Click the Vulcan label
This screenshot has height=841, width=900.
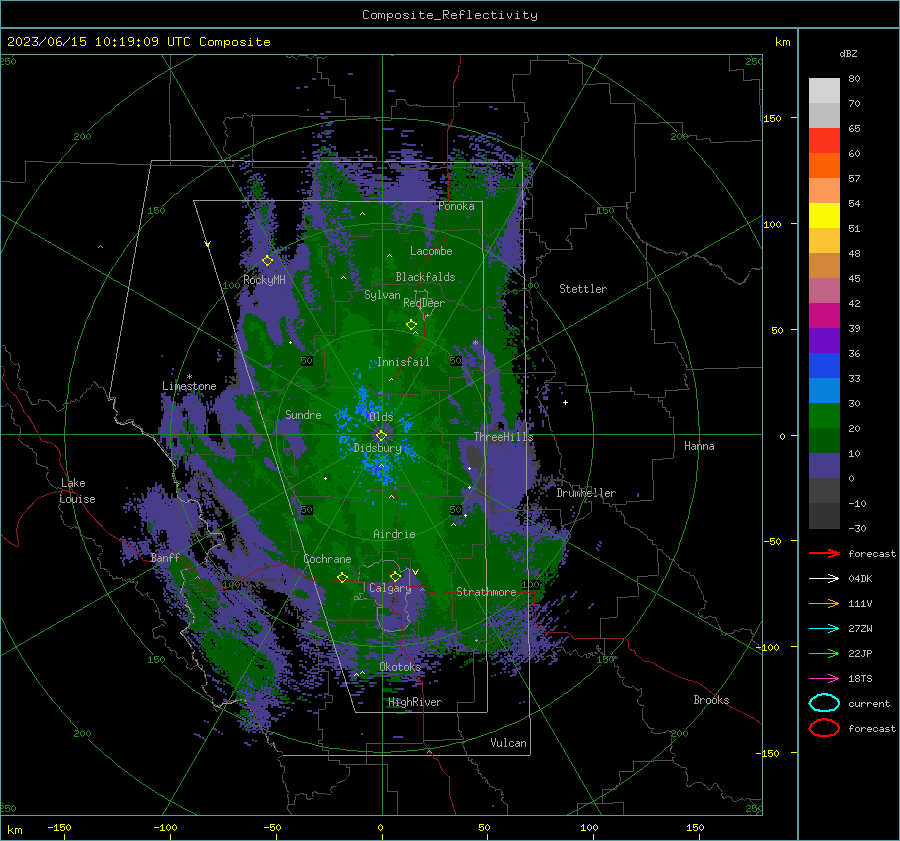click(509, 743)
